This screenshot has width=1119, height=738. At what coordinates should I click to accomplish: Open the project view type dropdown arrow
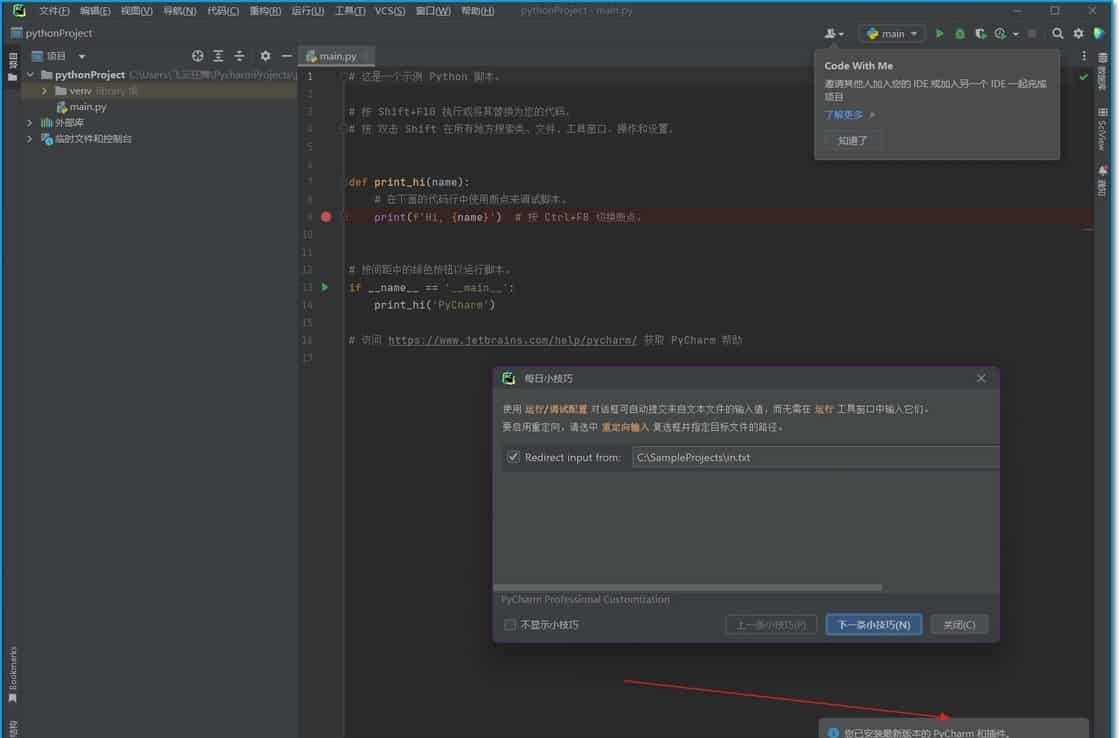click(82, 56)
